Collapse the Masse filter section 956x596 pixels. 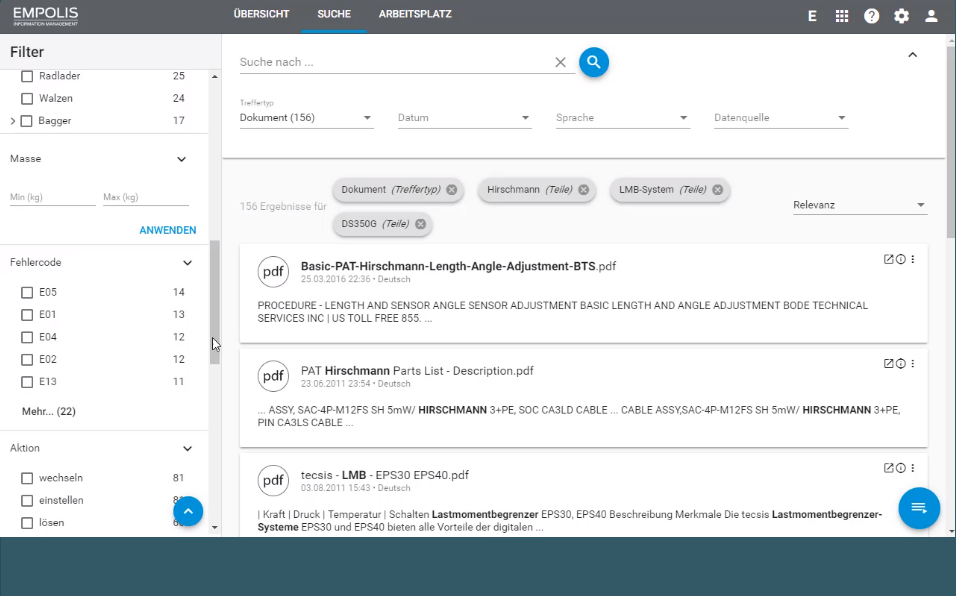pyautogui.click(x=181, y=159)
